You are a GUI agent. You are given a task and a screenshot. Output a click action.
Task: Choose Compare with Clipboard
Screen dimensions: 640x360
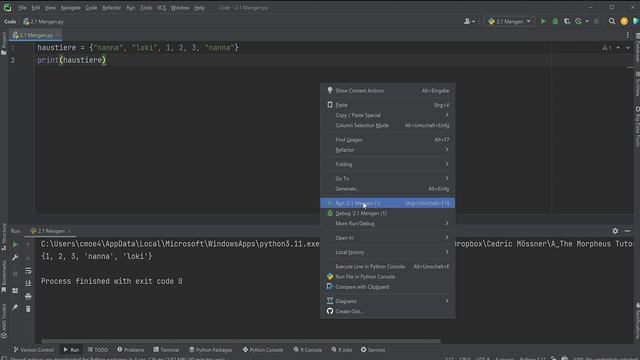tap(387, 287)
